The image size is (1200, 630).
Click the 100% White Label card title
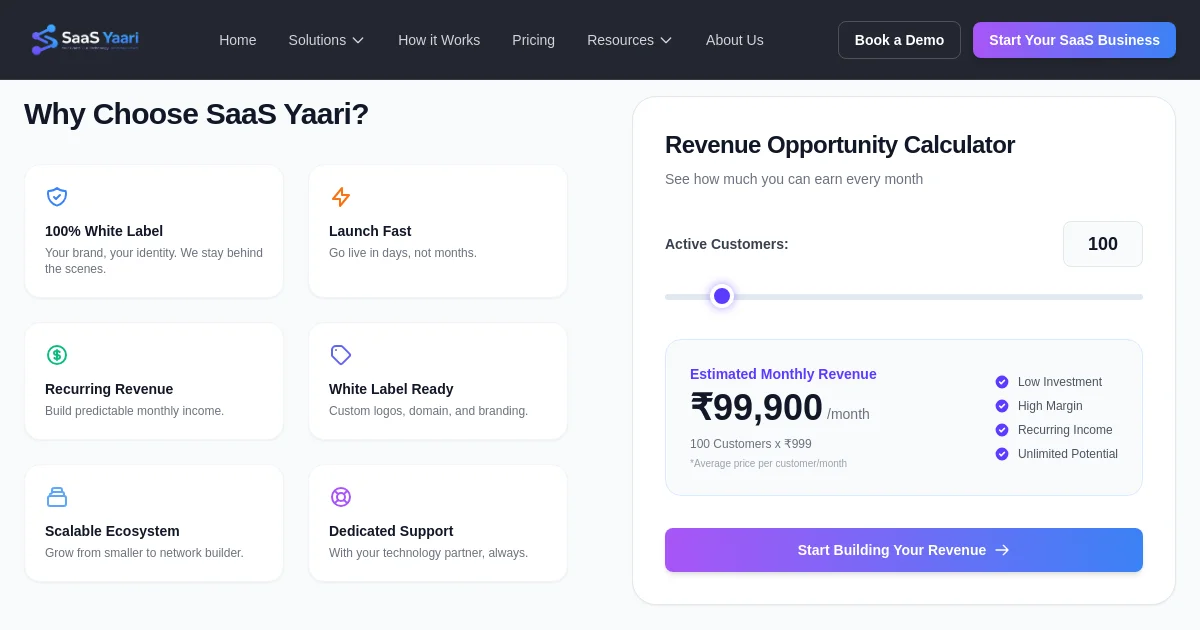click(x=104, y=231)
